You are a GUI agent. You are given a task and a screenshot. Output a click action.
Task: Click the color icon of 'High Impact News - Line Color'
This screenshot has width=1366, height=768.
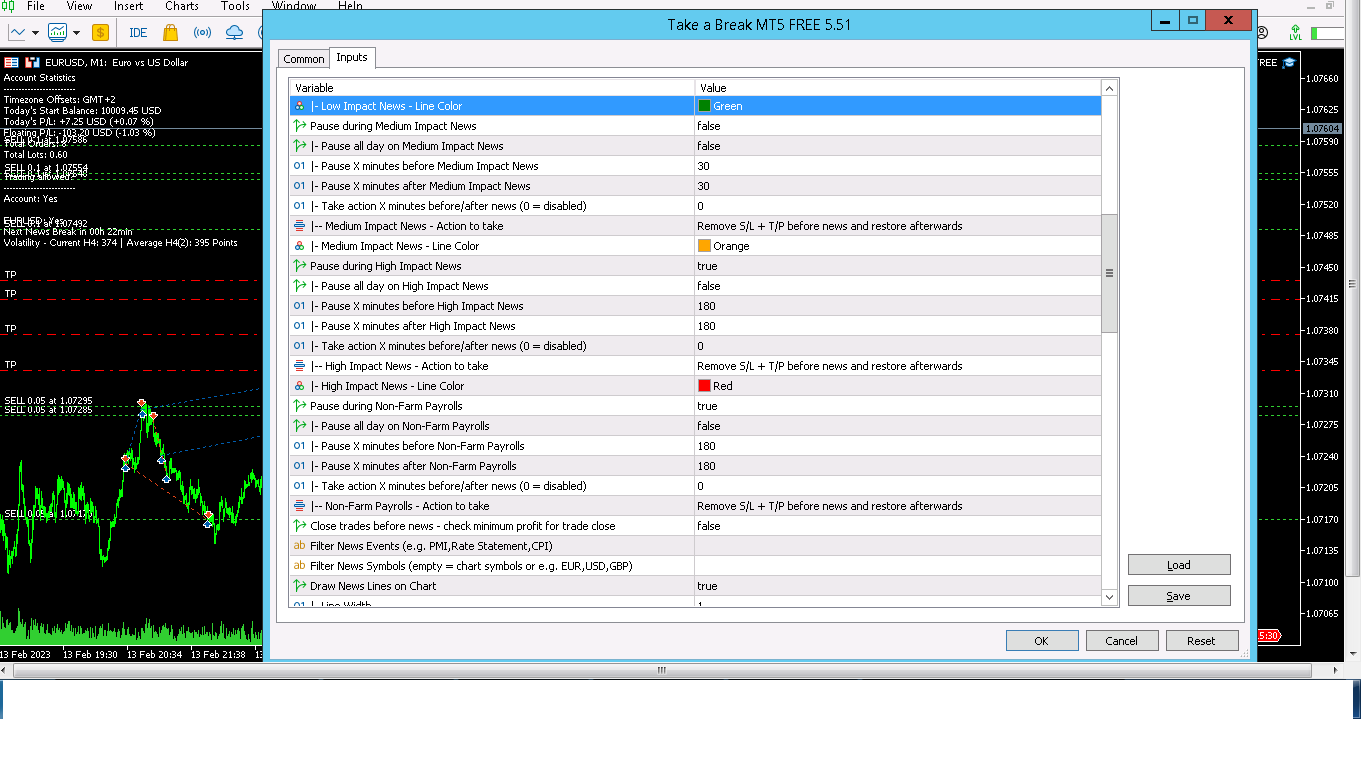coord(300,386)
